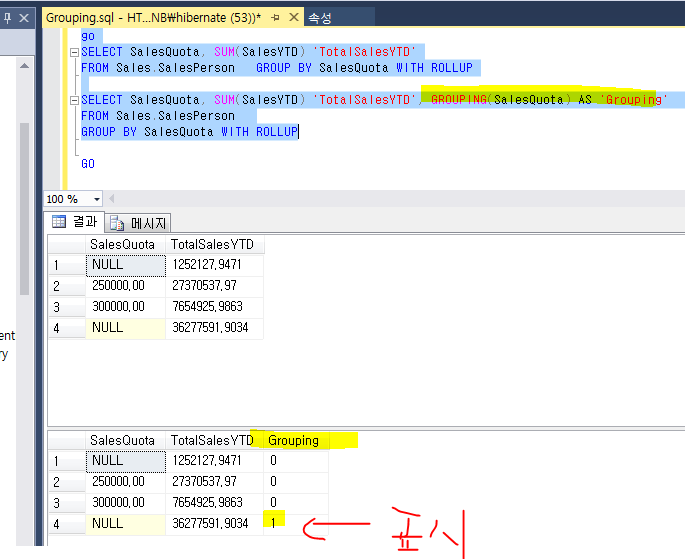Select NULL cell in second grid row 4
Image resolution: width=685 pixels, height=559 pixels.
point(126,524)
